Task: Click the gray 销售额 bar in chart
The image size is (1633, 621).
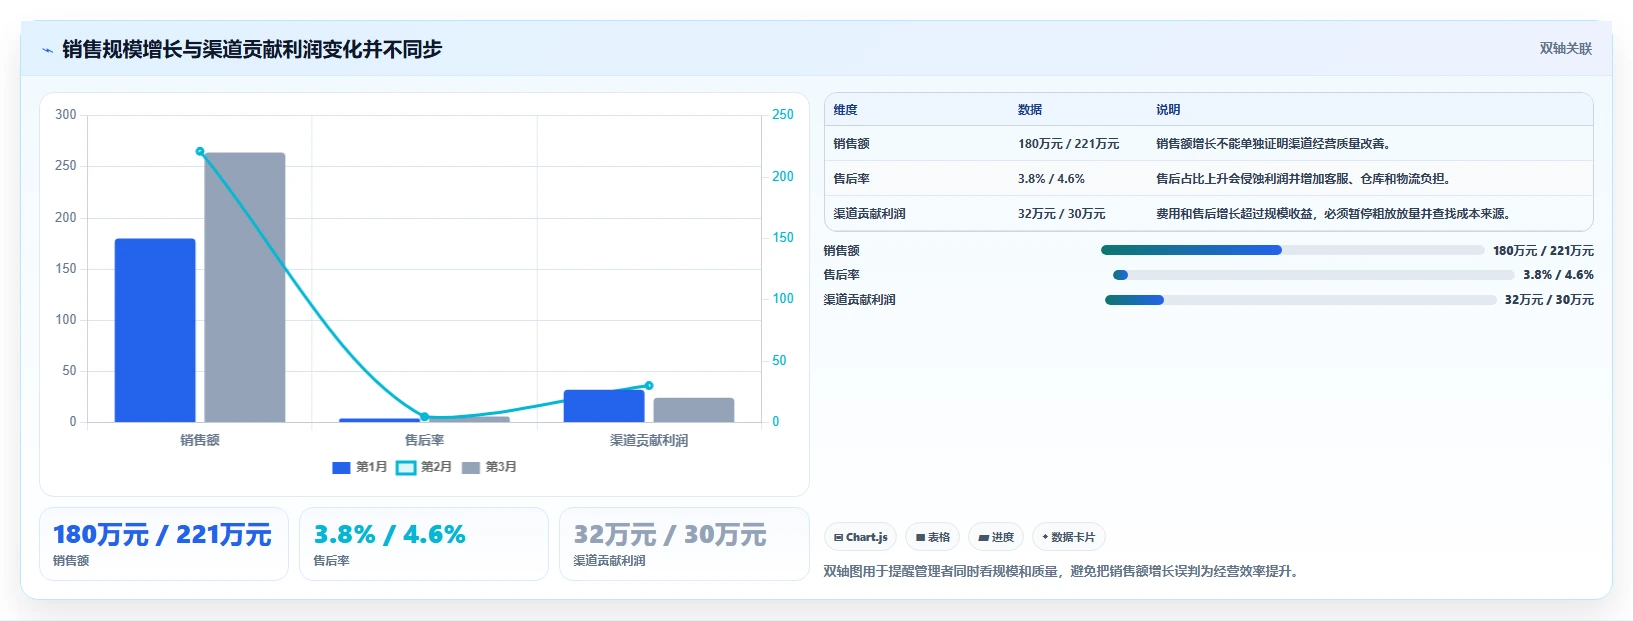Action: tap(245, 287)
